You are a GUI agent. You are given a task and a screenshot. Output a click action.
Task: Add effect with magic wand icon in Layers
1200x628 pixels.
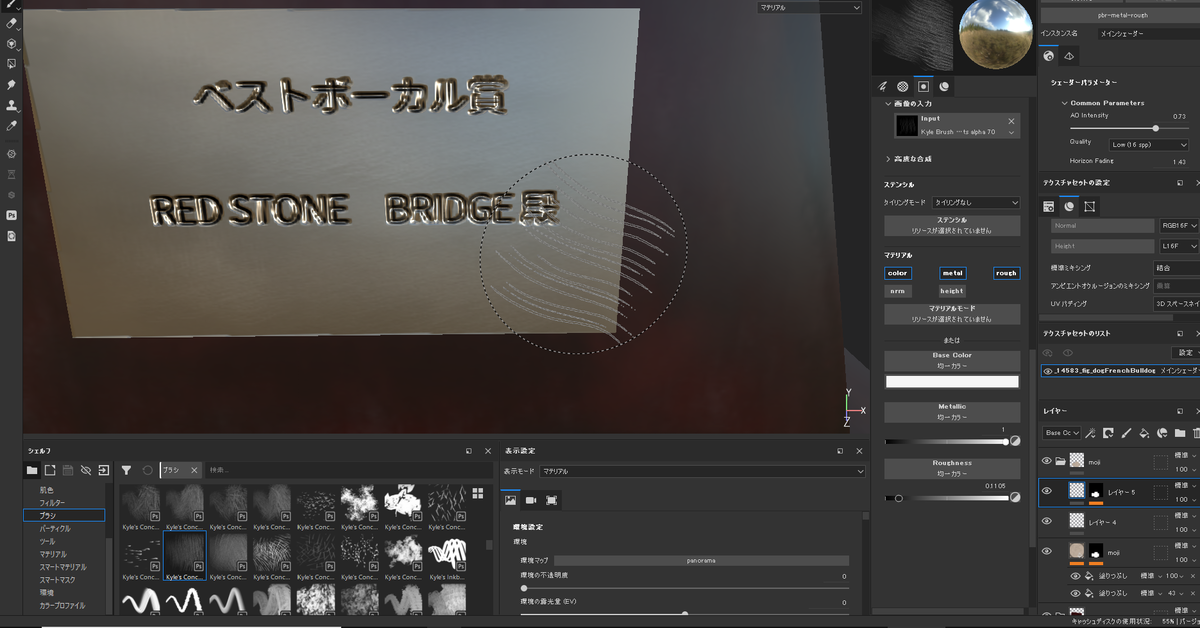(1090, 433)
